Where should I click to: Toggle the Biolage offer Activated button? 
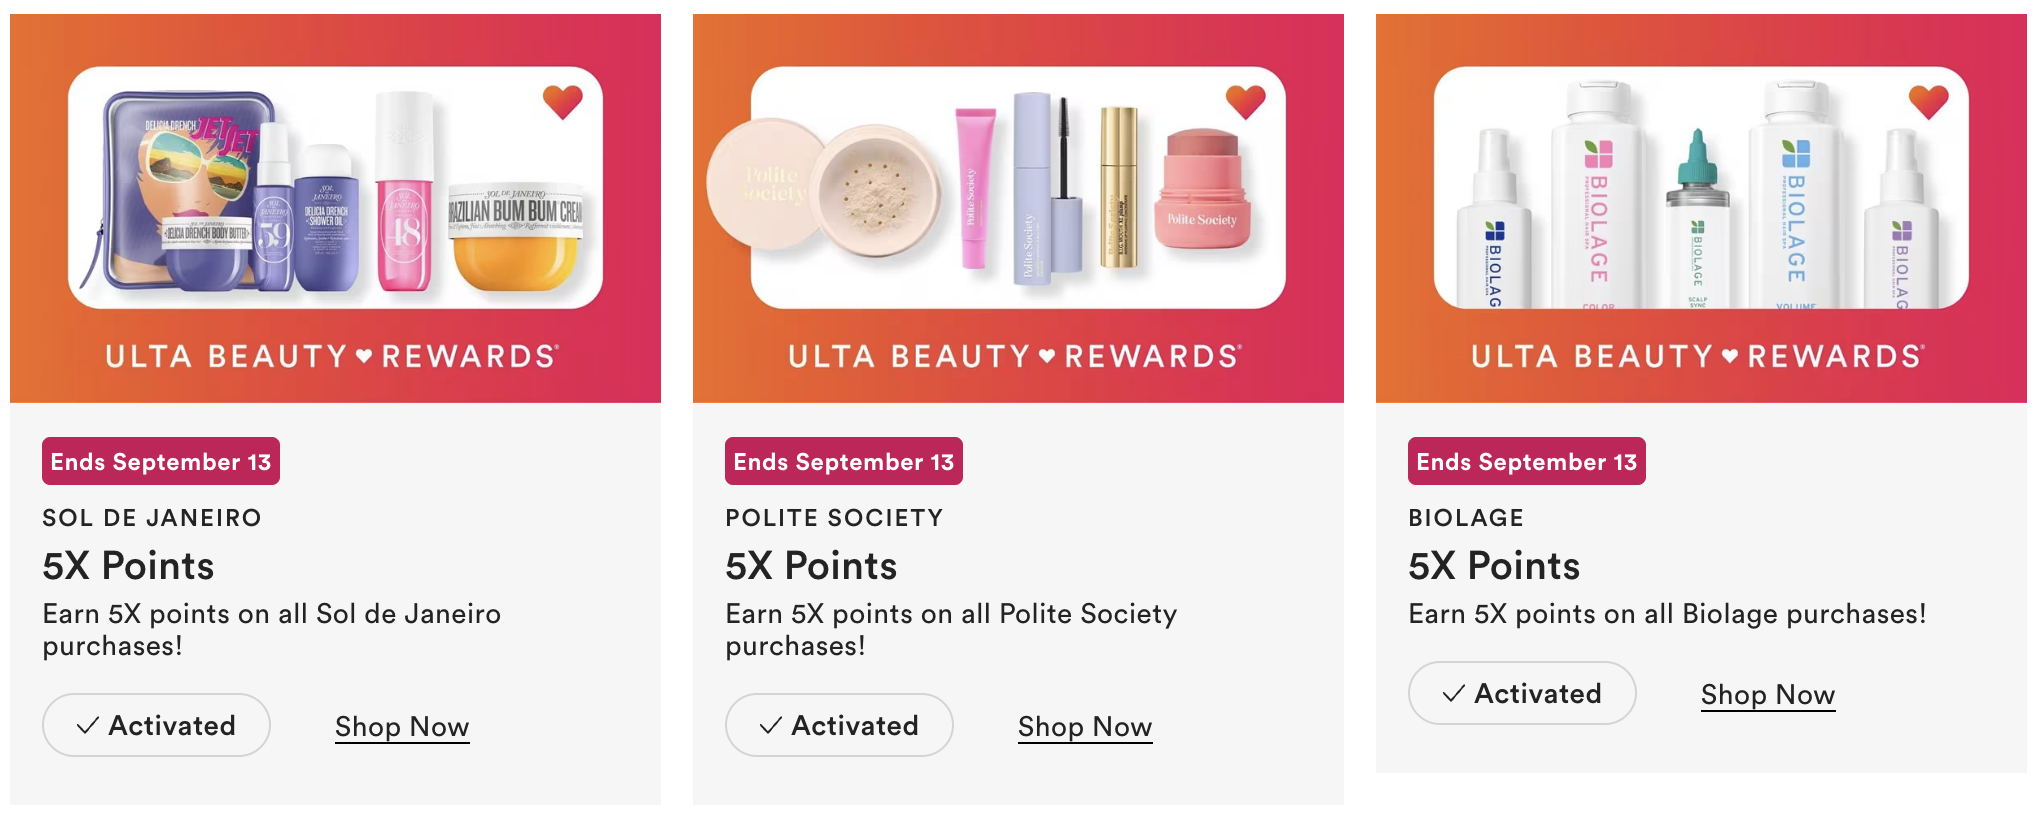coord(1522,693)
